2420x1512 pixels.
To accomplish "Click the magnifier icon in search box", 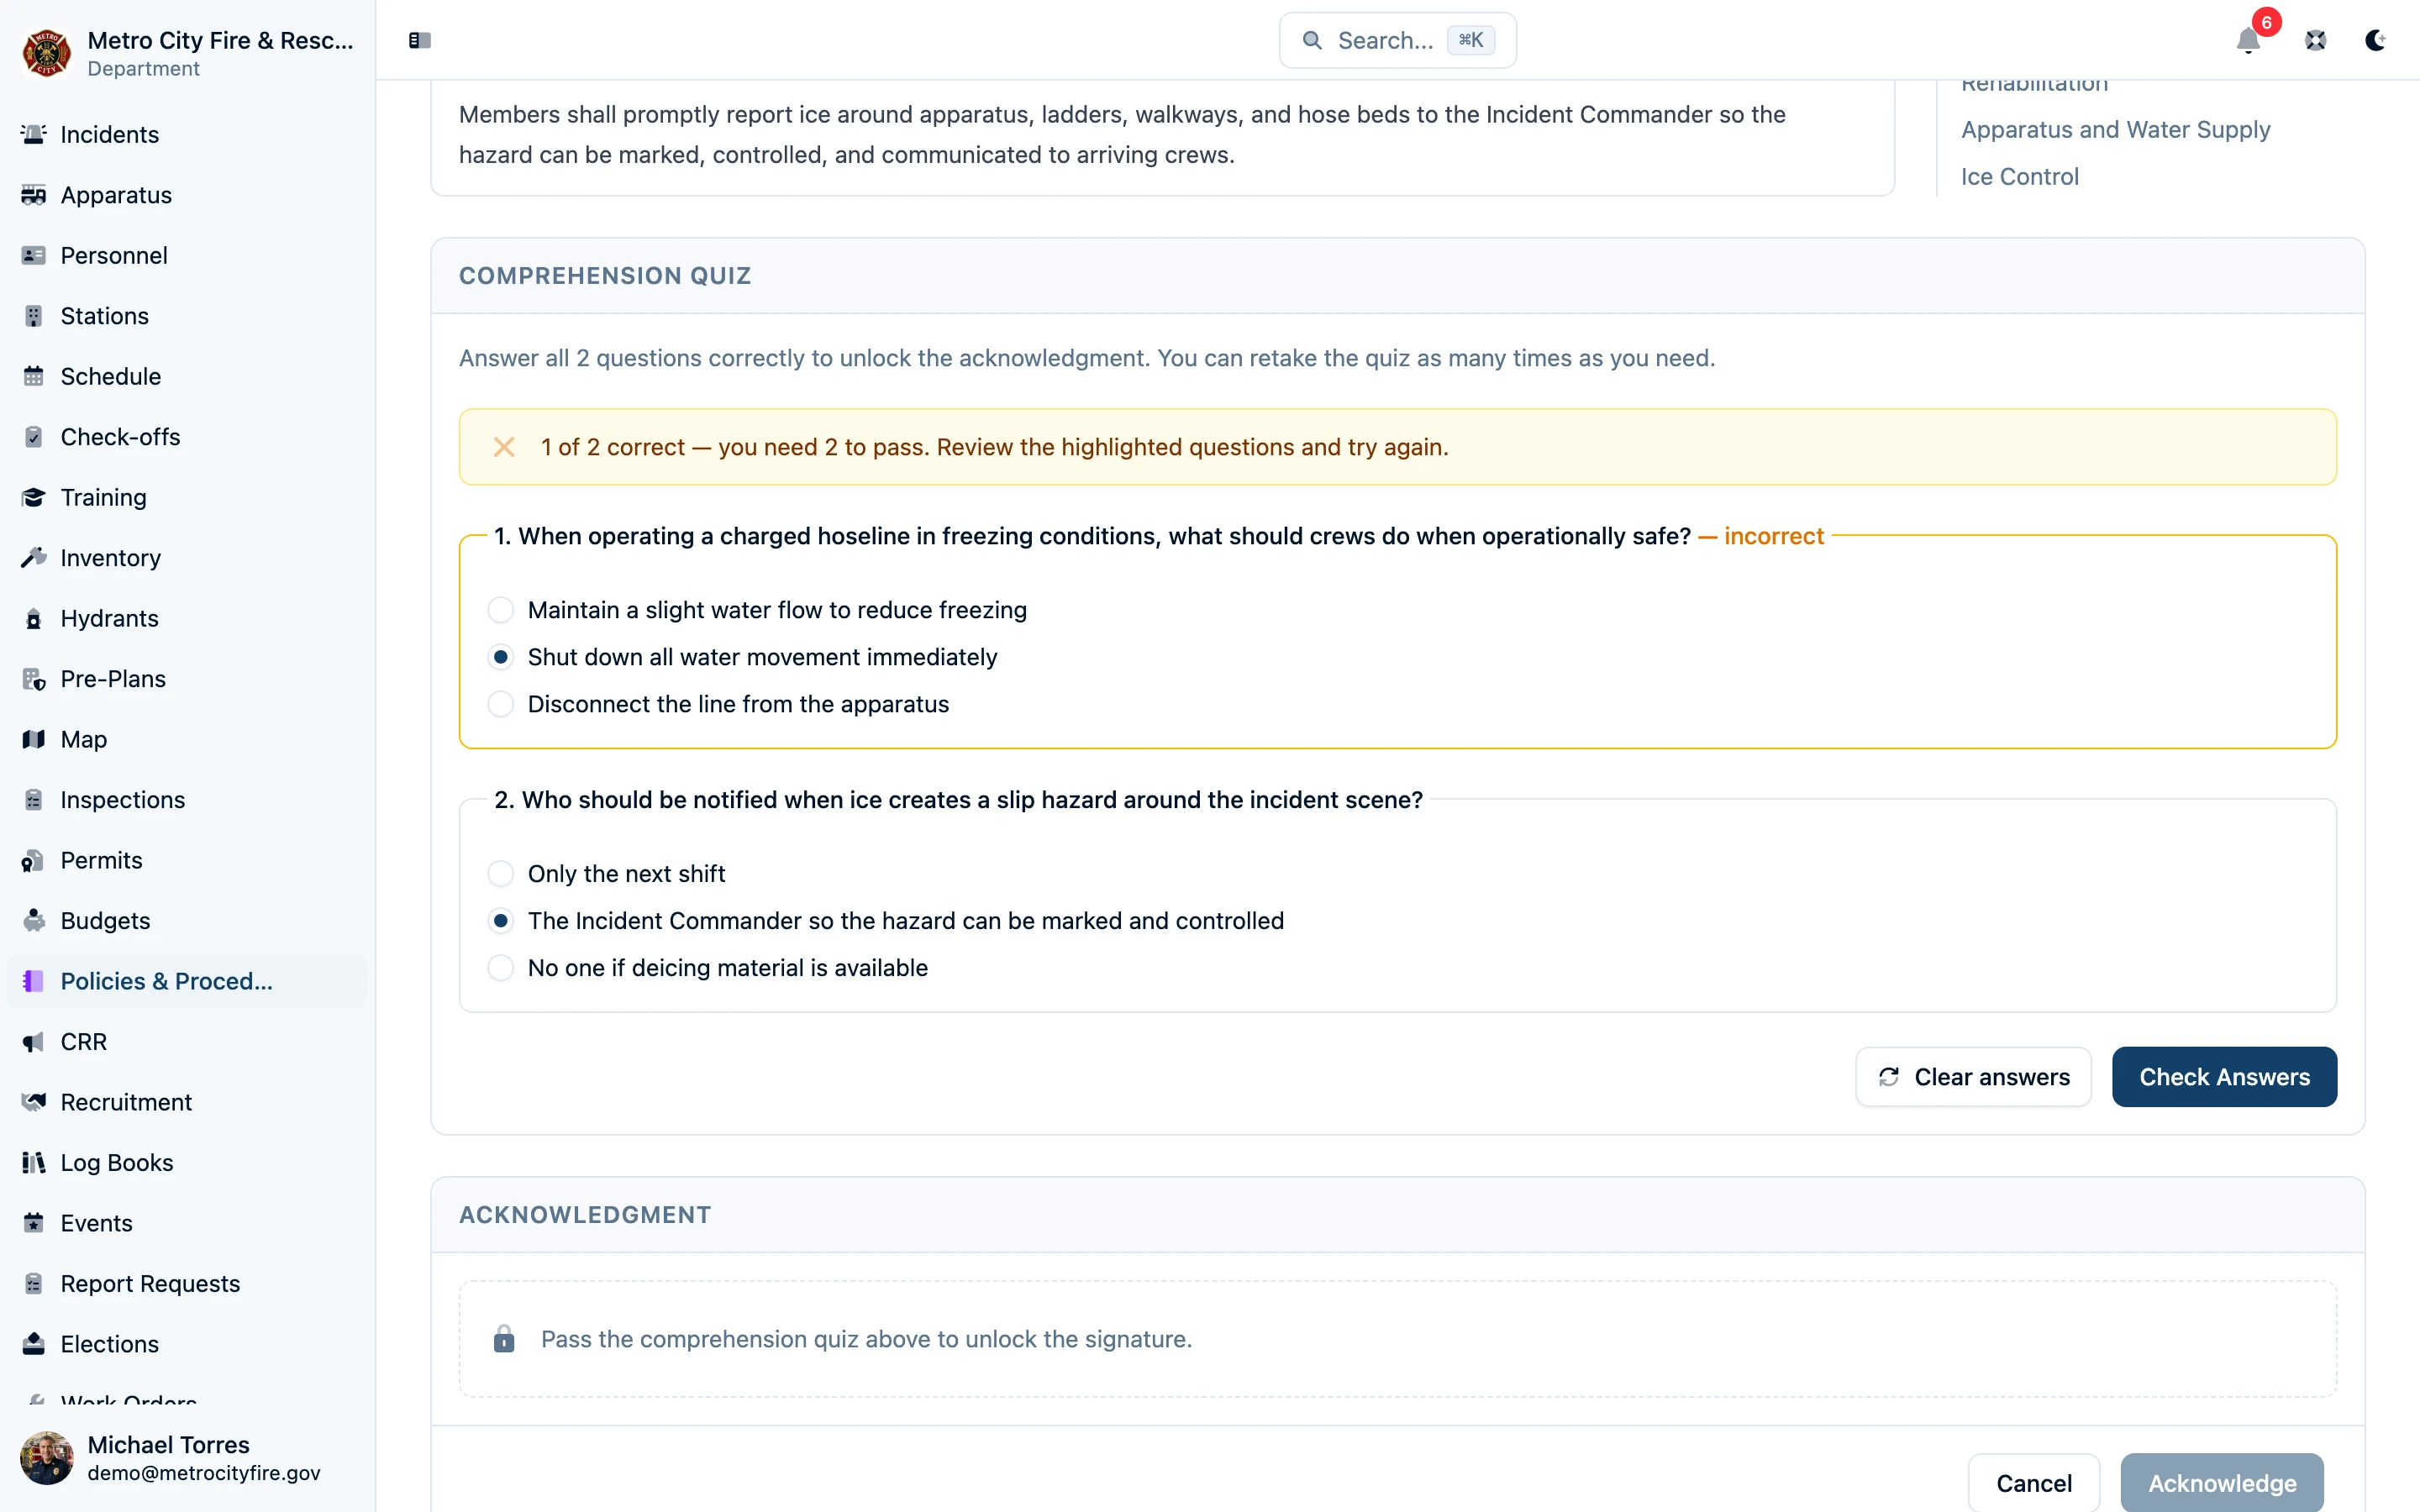I will [x=1312, y=40].
